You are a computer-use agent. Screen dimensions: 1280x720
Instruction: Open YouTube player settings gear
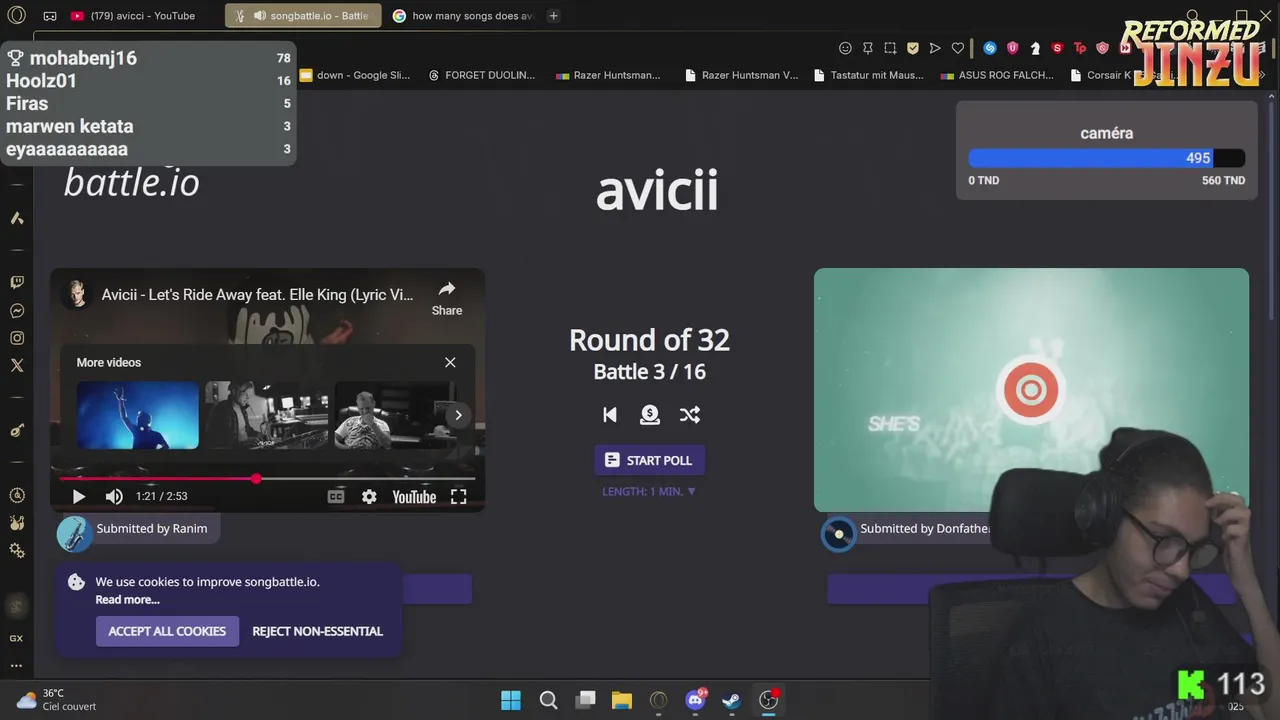pyautogui.click(x=369, y=496)
